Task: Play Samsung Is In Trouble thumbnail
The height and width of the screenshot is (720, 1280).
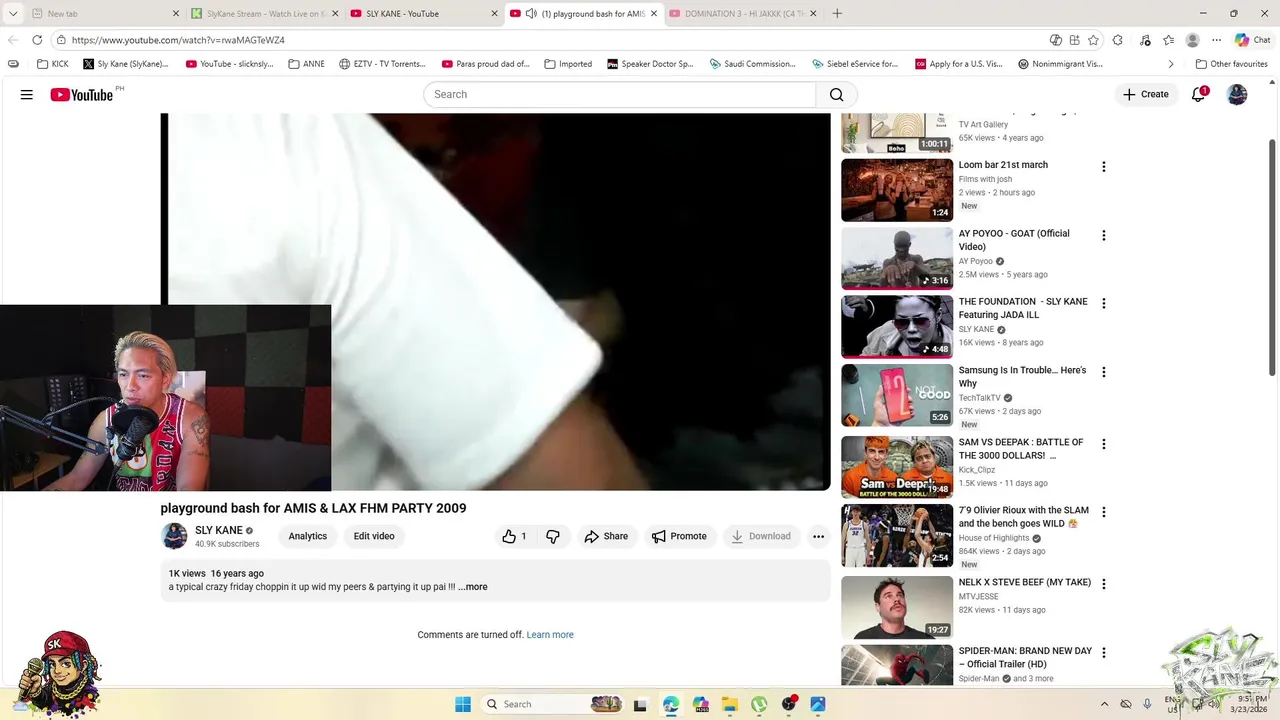Action: click(897, 395)
